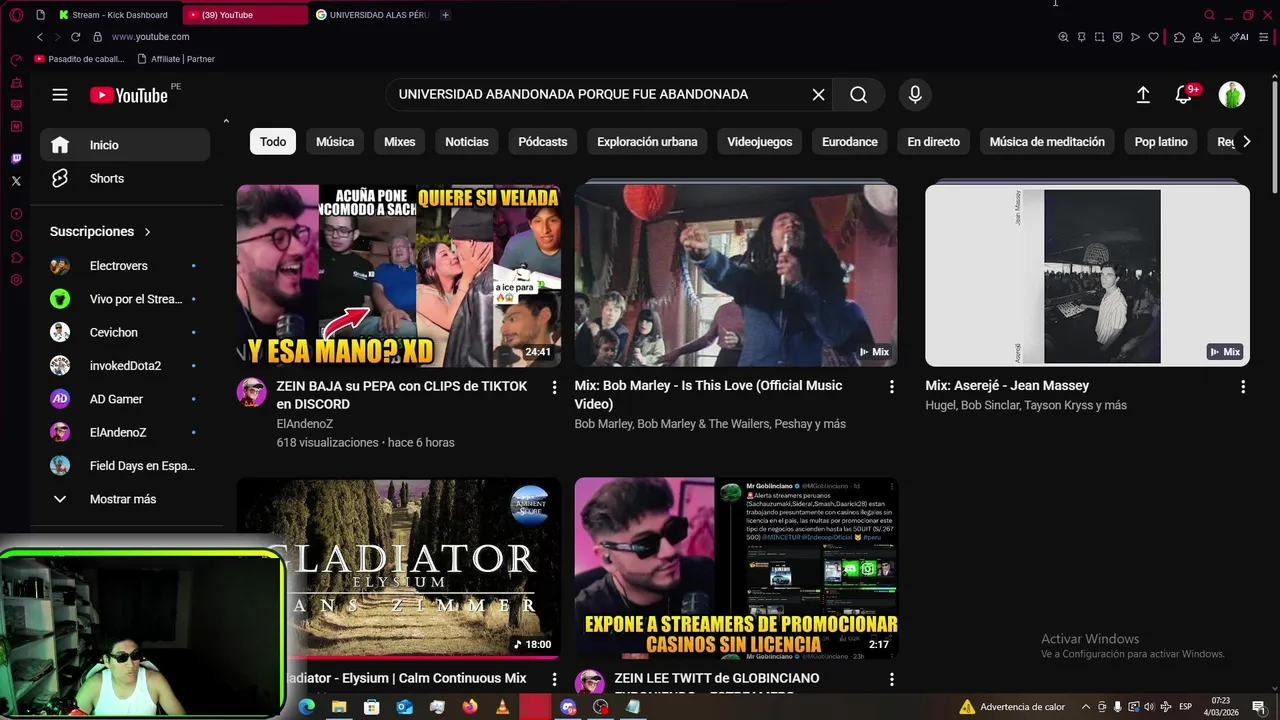Run search with magnifier button
The width and height of the screenshot is (1280, 720).
point(858,95)
